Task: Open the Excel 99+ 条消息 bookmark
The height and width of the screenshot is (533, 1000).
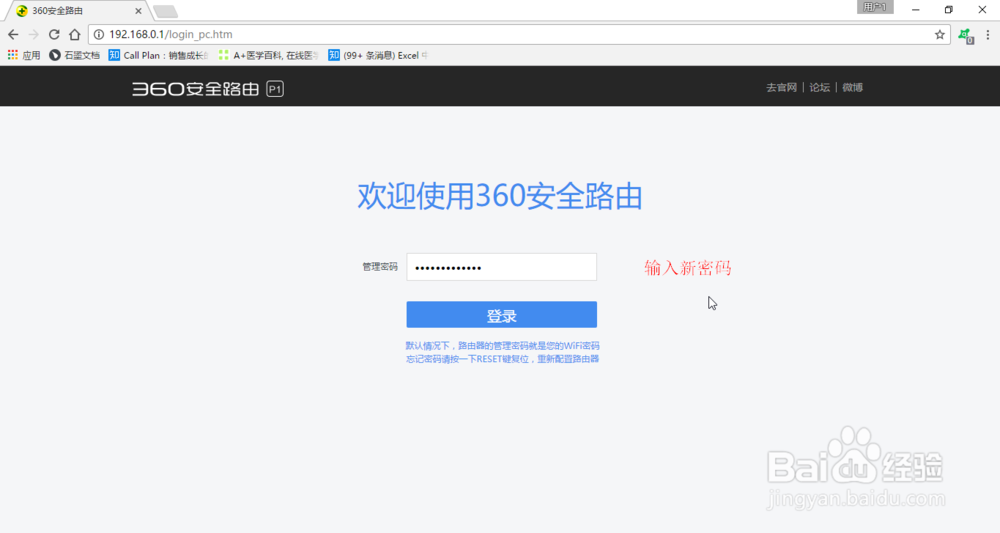Action: (378, 55)
